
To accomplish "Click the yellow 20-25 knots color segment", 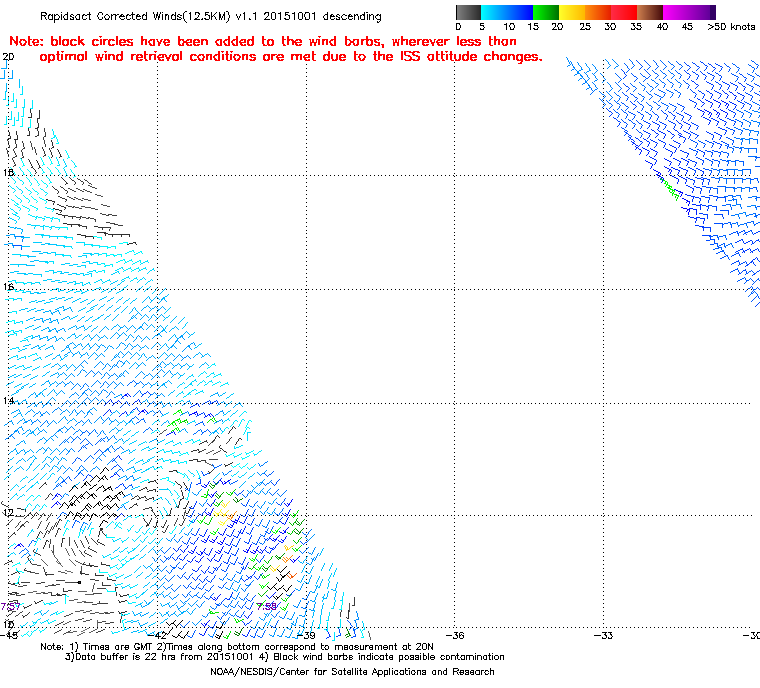I will point(572,12).
